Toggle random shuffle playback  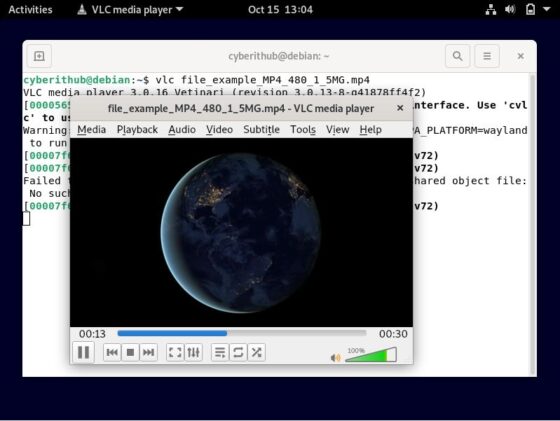click(256, 352)
